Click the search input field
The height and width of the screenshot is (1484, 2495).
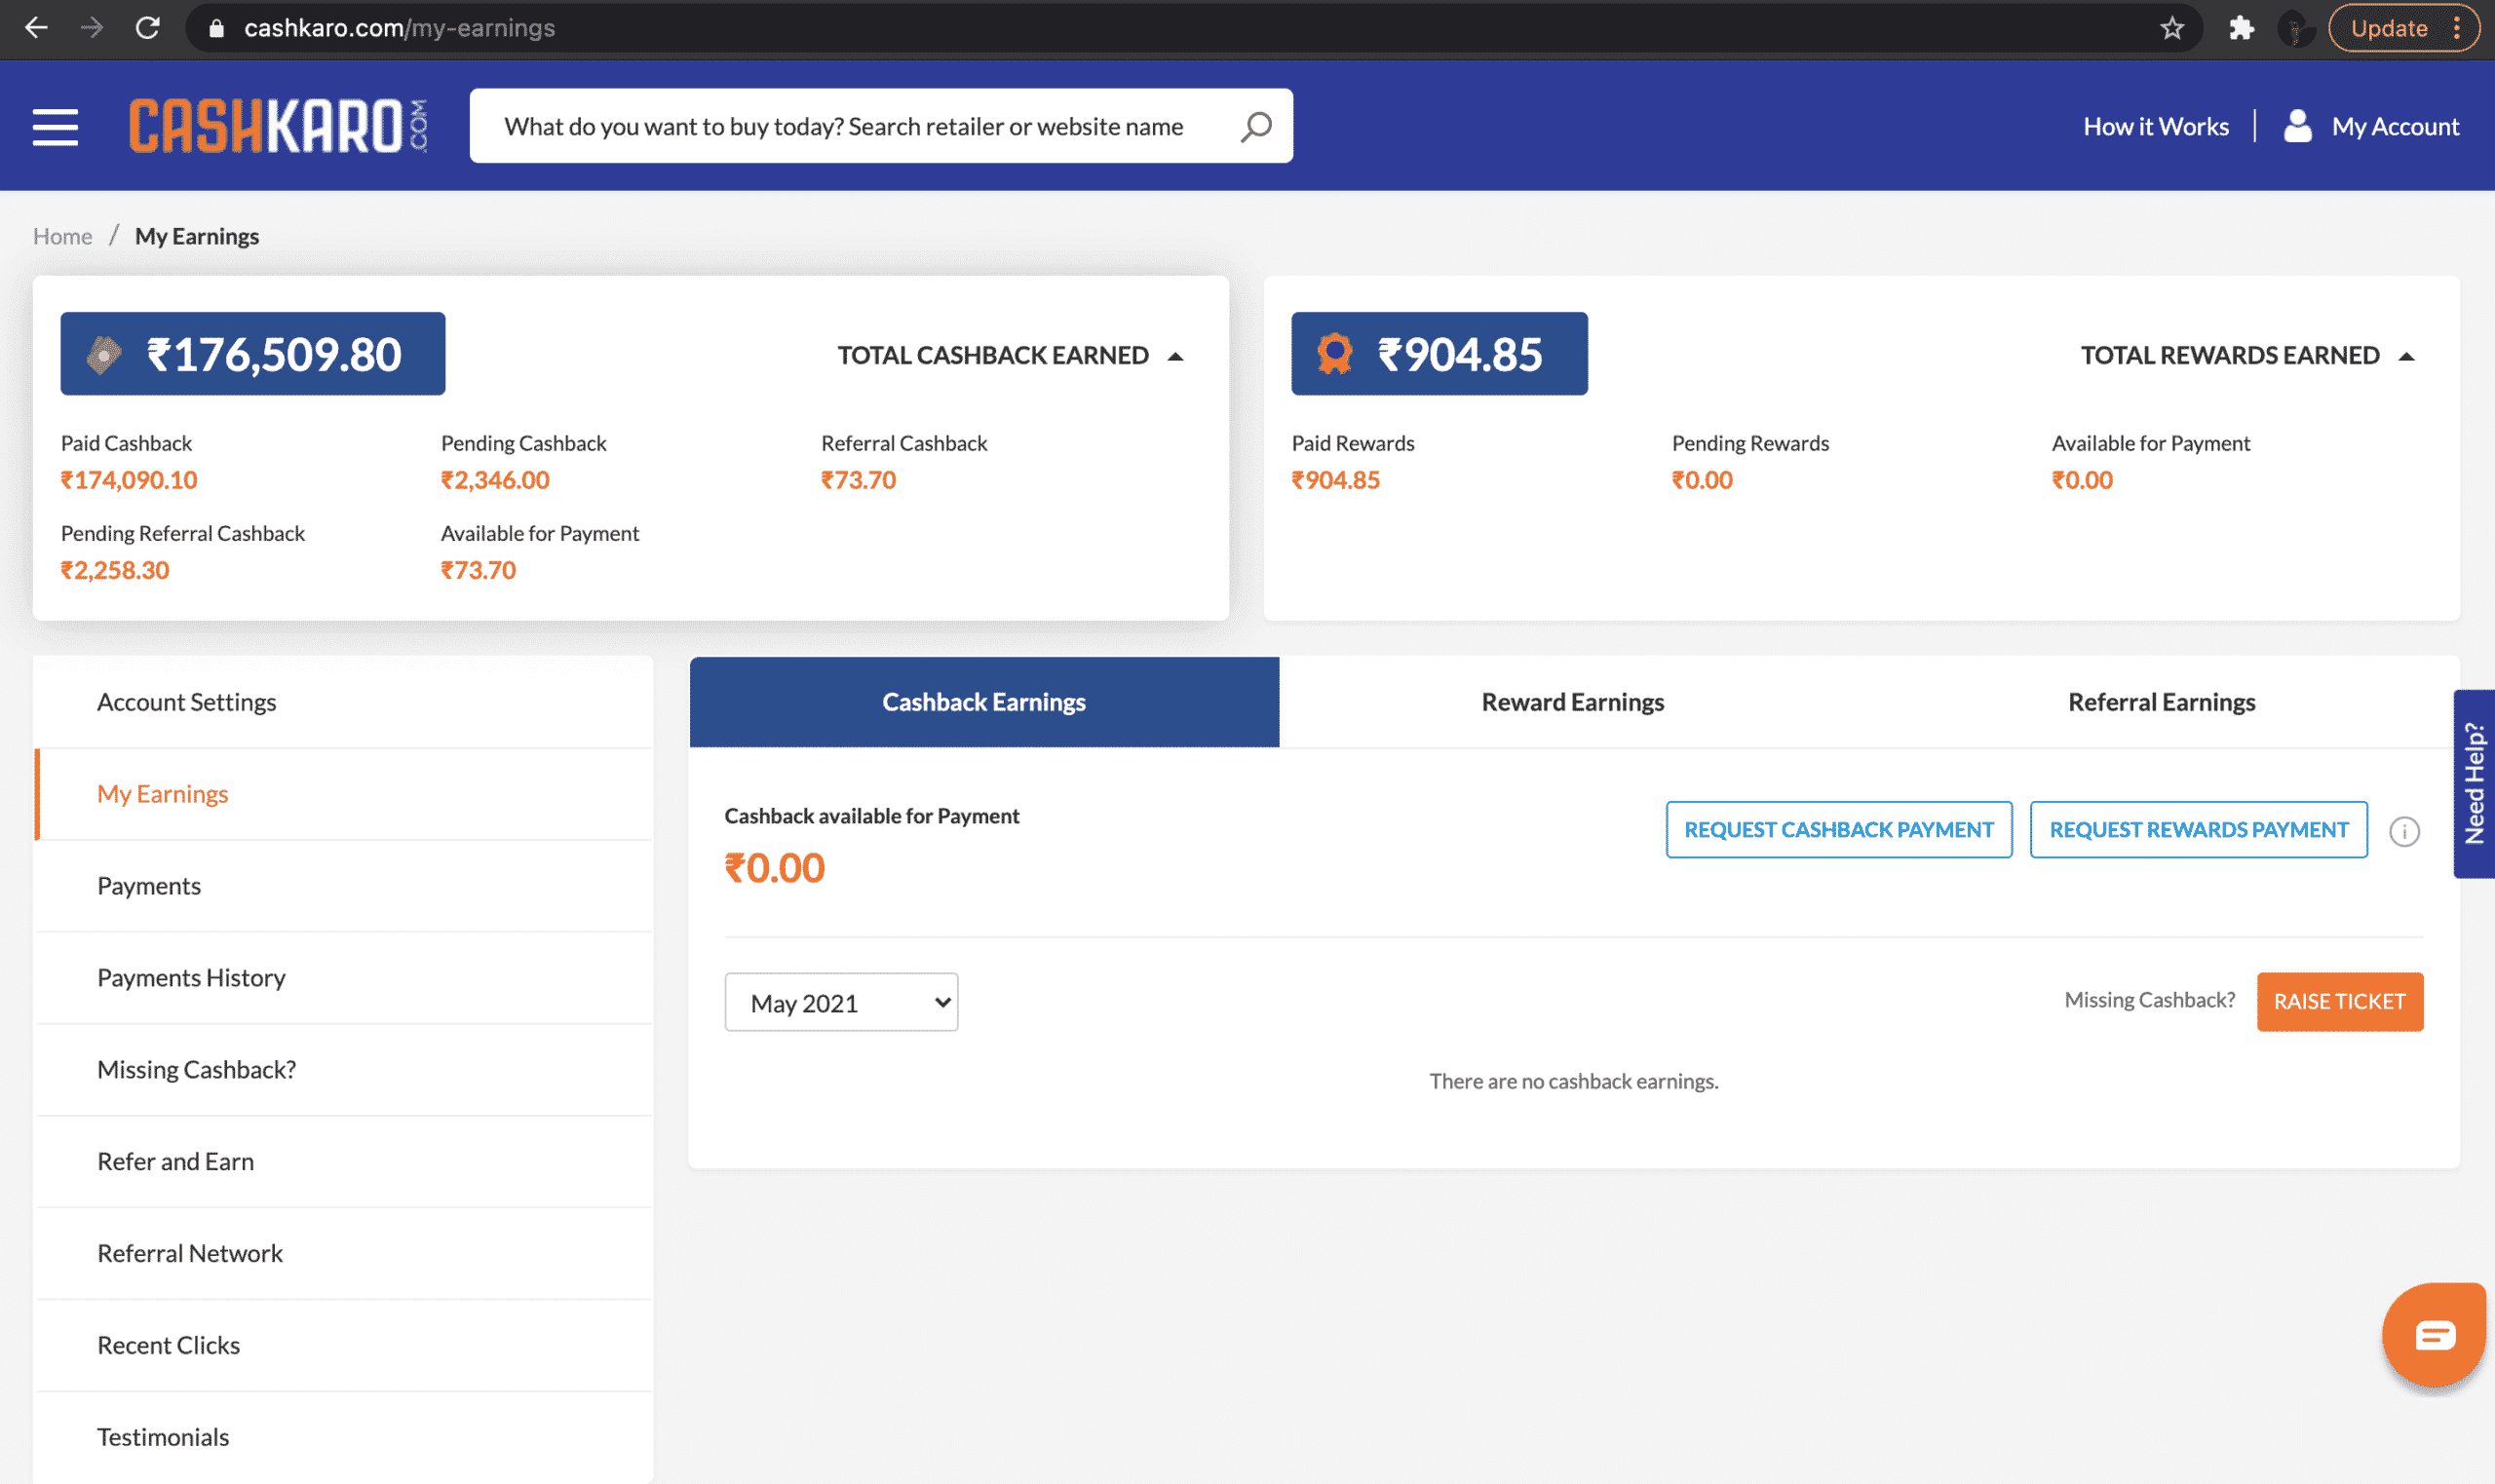[x=880, y=124]
